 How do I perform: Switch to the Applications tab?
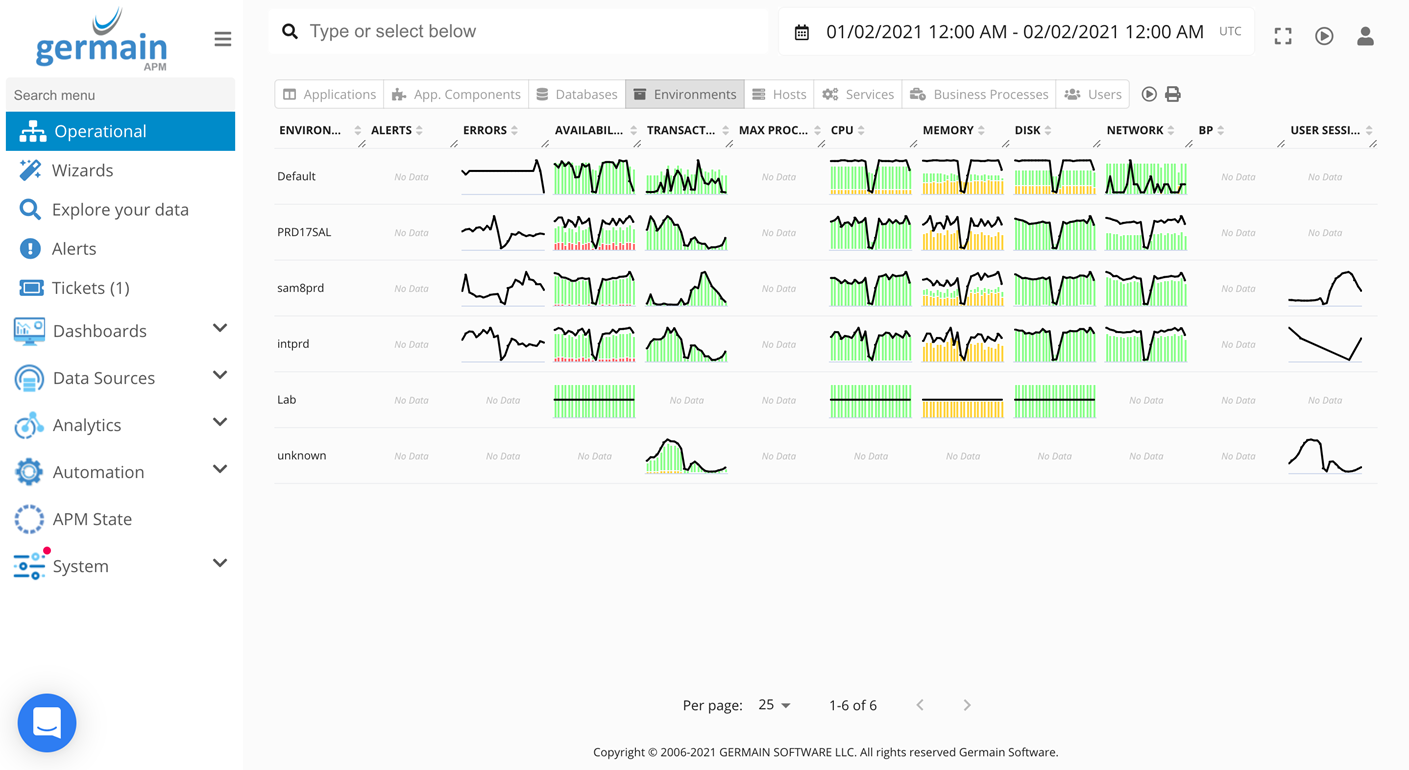coord(329,94)
